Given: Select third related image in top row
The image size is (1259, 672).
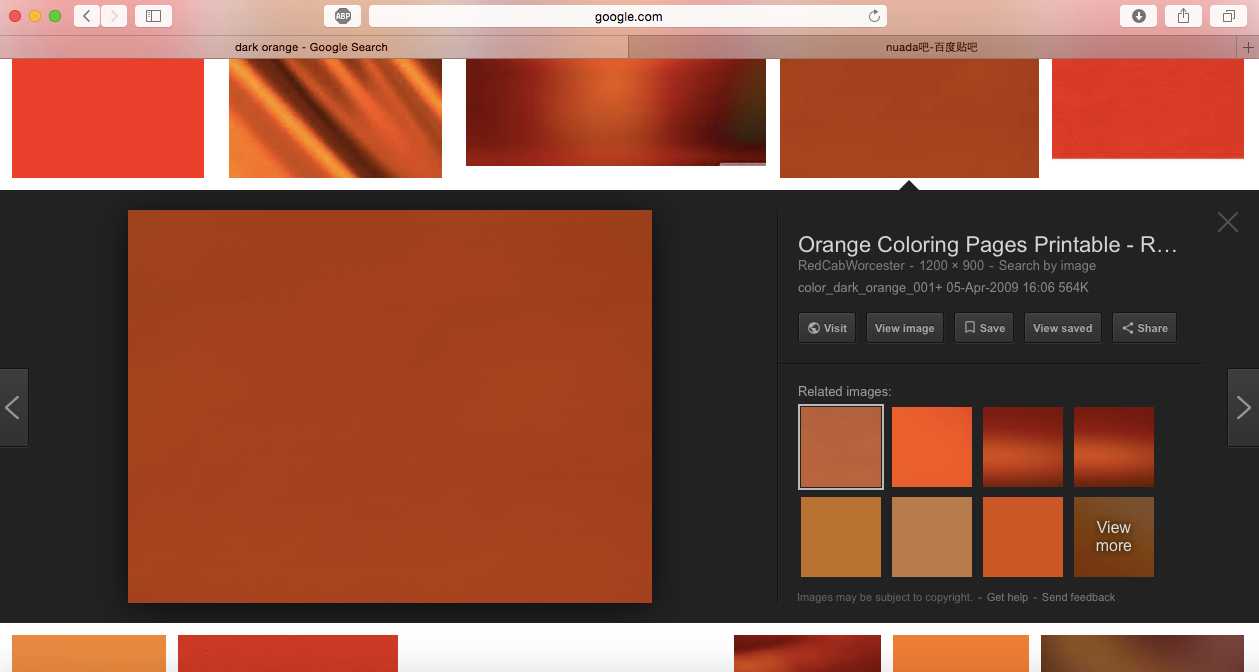Looking at the screenshot, I should pyautogui.click(x=1023, y=447).
